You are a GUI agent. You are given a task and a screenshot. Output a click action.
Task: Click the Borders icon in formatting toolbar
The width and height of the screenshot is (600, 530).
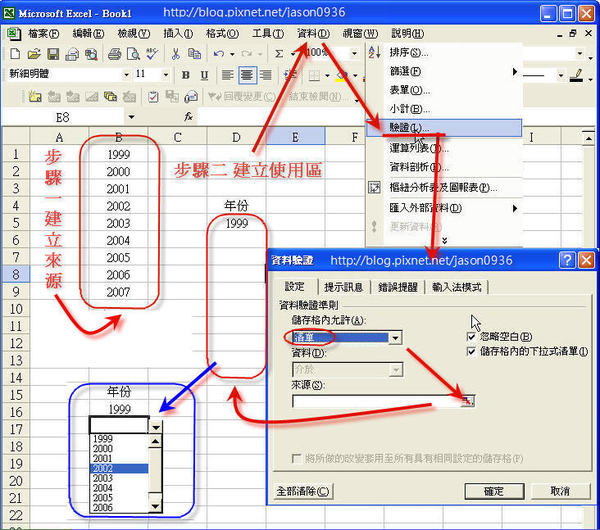point(314,75)
